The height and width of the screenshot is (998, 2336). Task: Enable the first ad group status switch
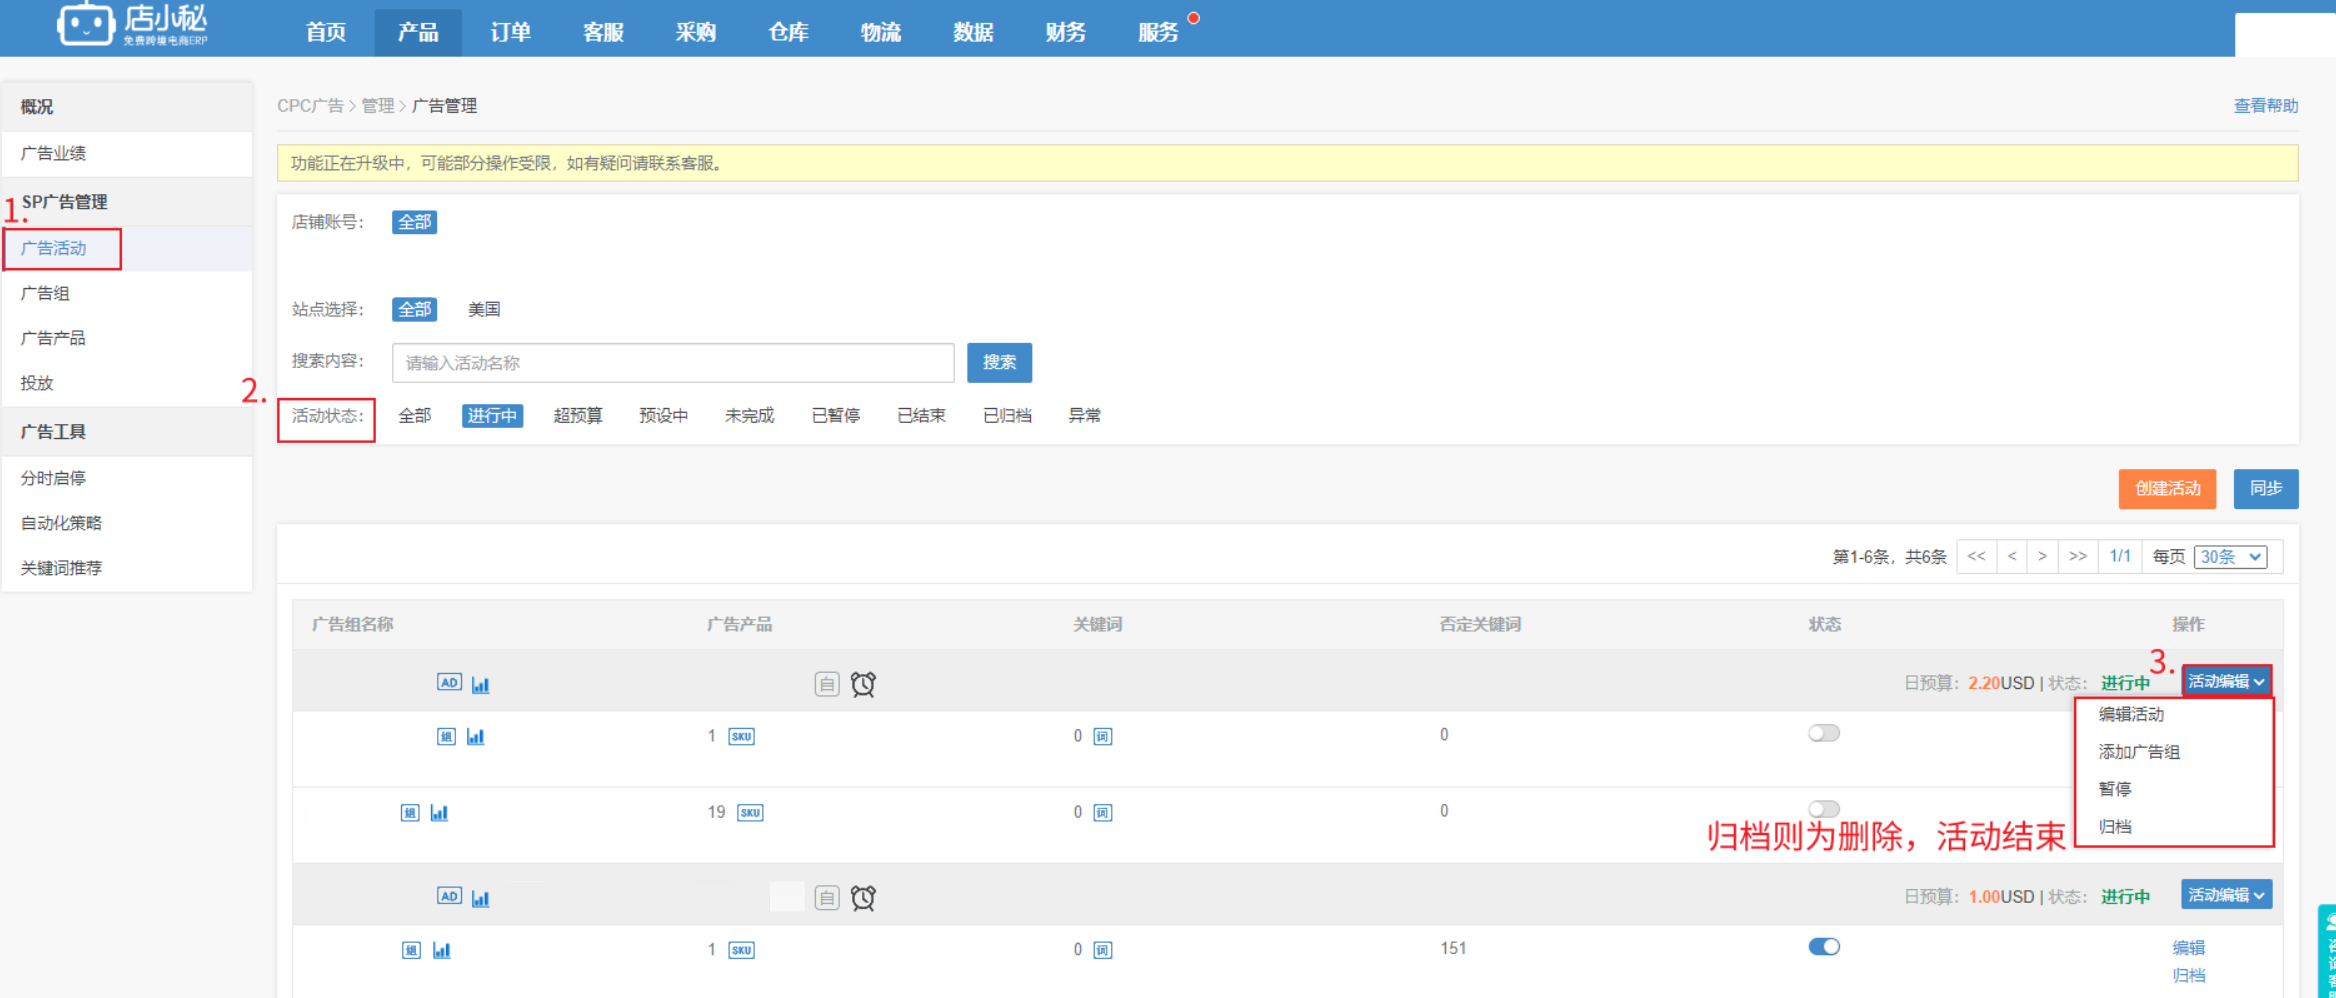click(x=1823, y=733)
